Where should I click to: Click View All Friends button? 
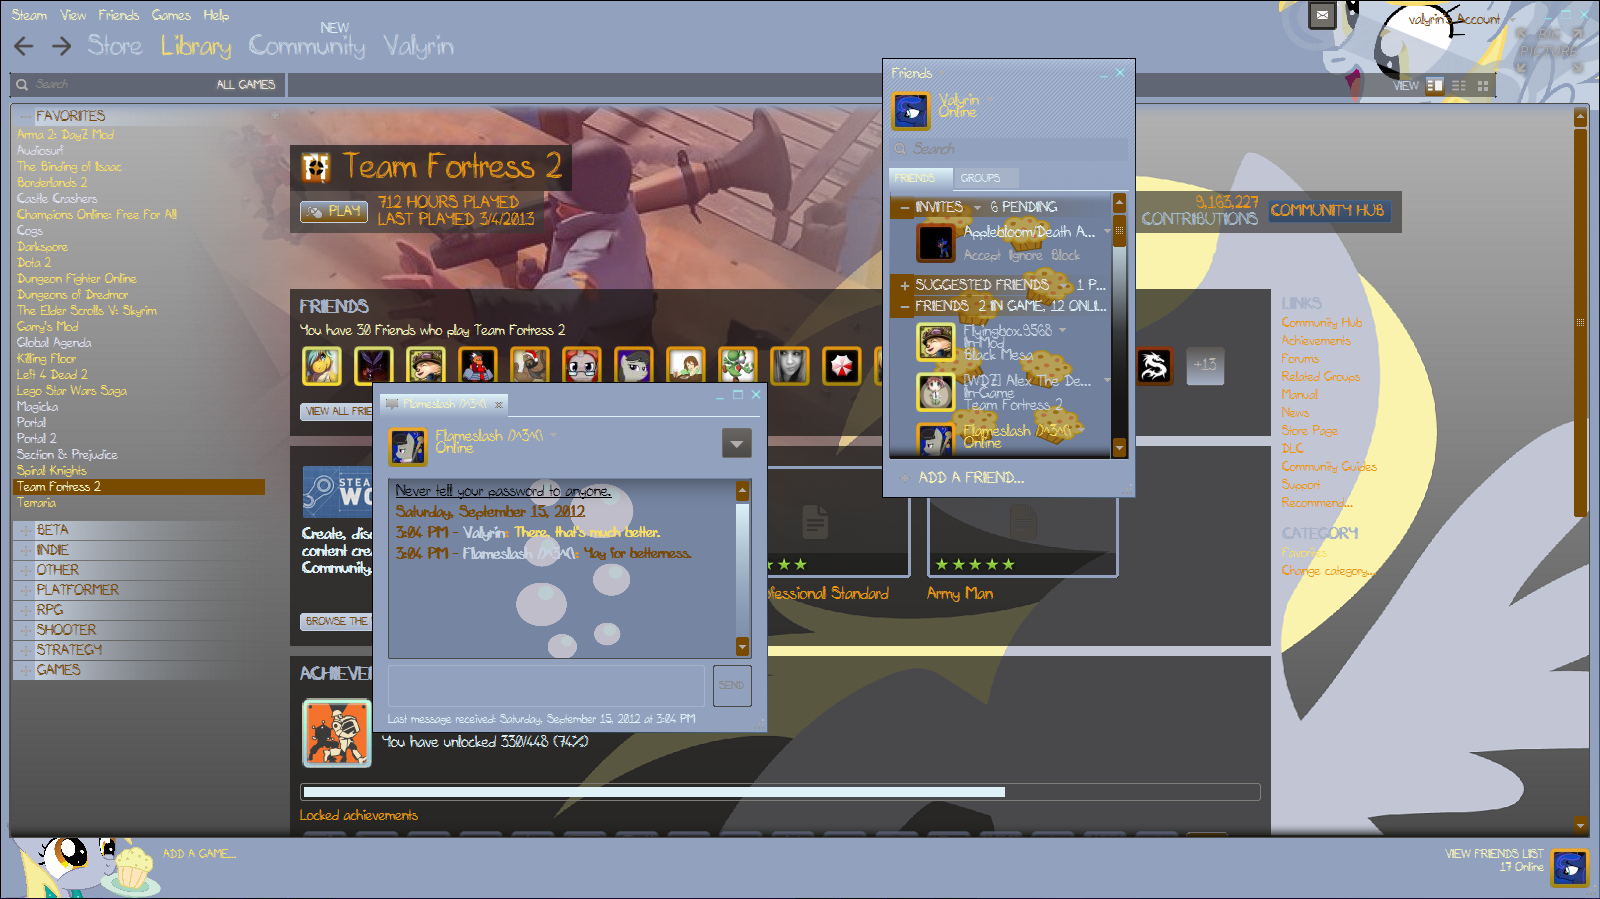click(337, 411)
